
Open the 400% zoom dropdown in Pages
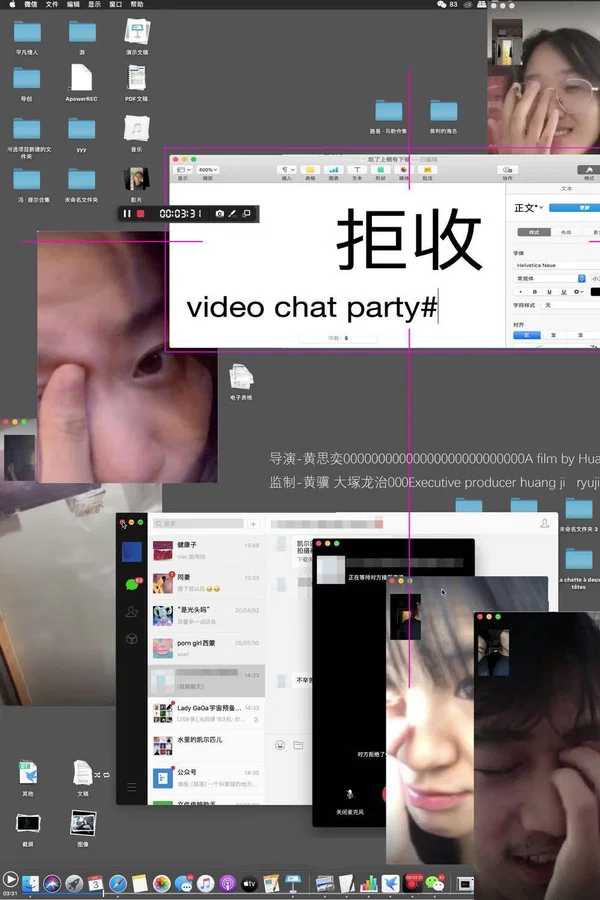coord(208,170)
